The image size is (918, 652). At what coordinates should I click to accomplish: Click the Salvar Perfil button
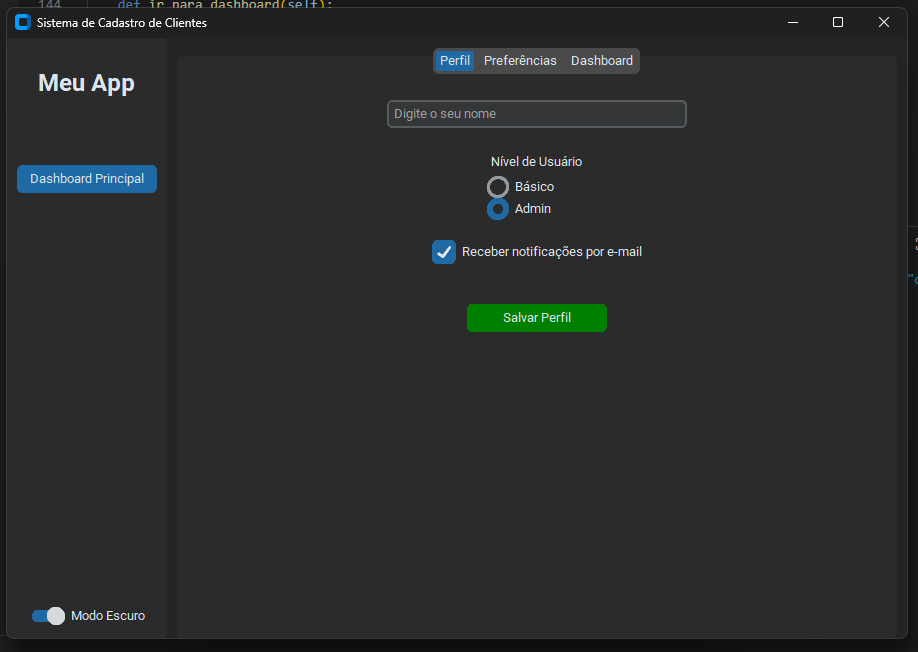536,318
